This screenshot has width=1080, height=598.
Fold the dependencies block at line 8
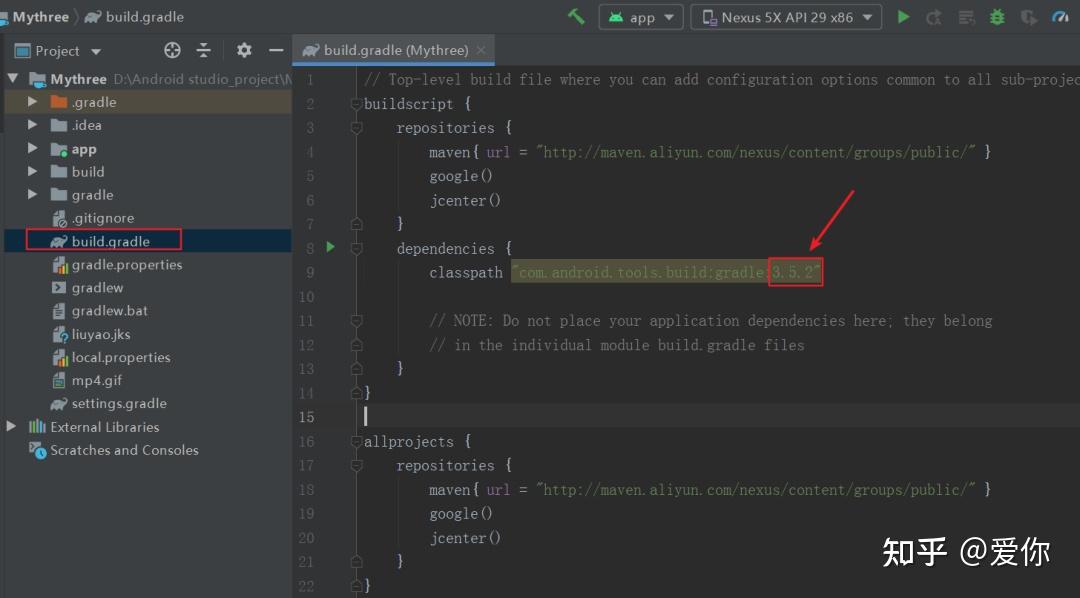pyautogui.click(x=356, y=248)
